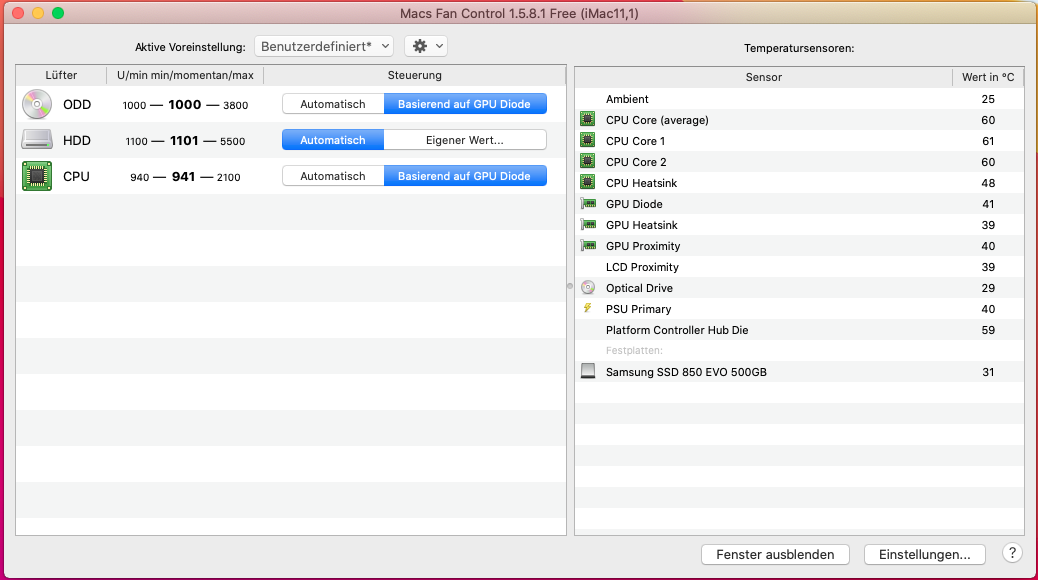The image size is (1038, 580).
Task: Click the CPU Heatsink chip icon
Action: tap(587, 182)
